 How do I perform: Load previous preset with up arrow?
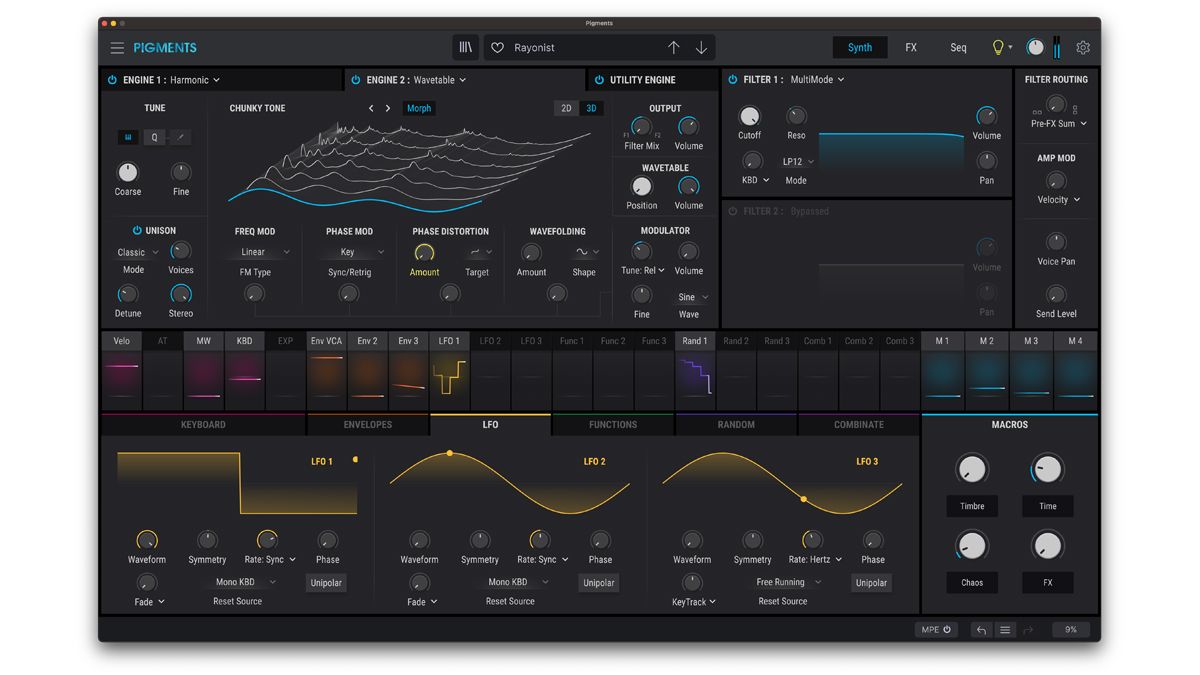pyautogui.click(x=673, y=48)
